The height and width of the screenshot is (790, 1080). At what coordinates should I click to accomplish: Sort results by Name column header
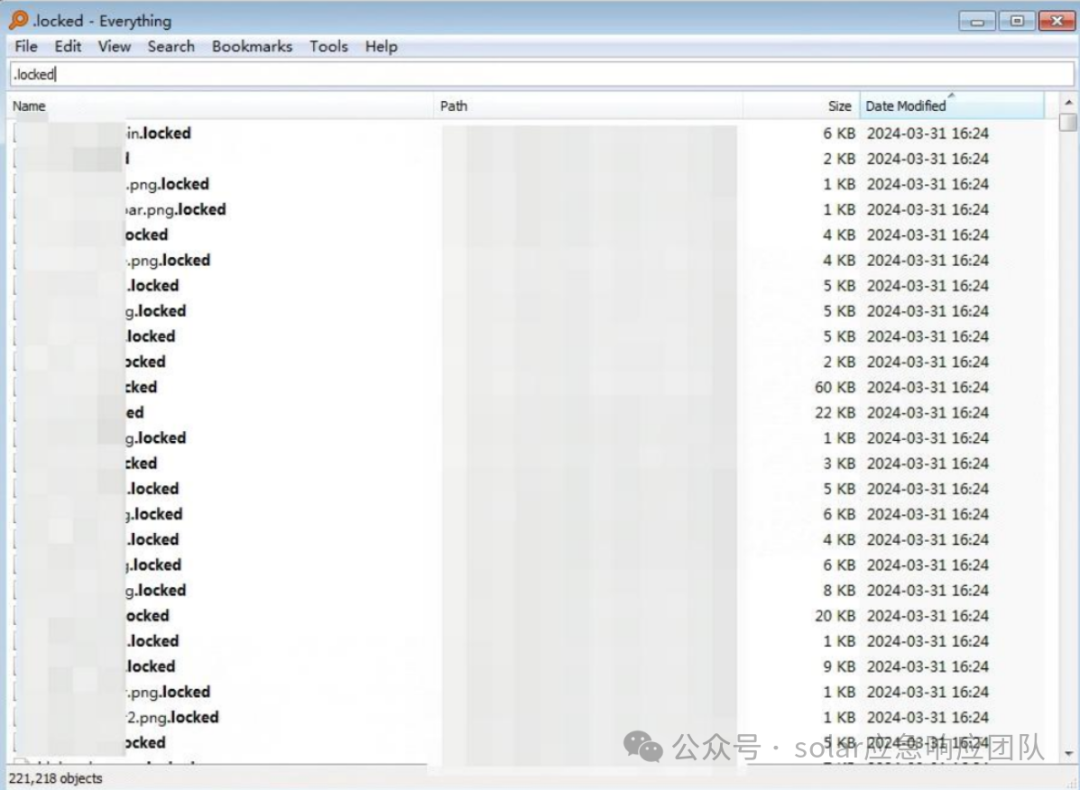coord(220,106)
